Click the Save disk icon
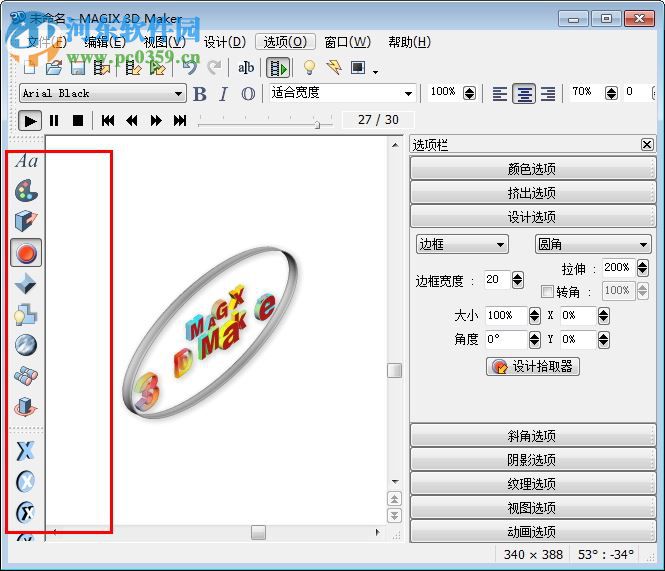The width and height of the screenshot is (665, 571). [x=78, y=67]
